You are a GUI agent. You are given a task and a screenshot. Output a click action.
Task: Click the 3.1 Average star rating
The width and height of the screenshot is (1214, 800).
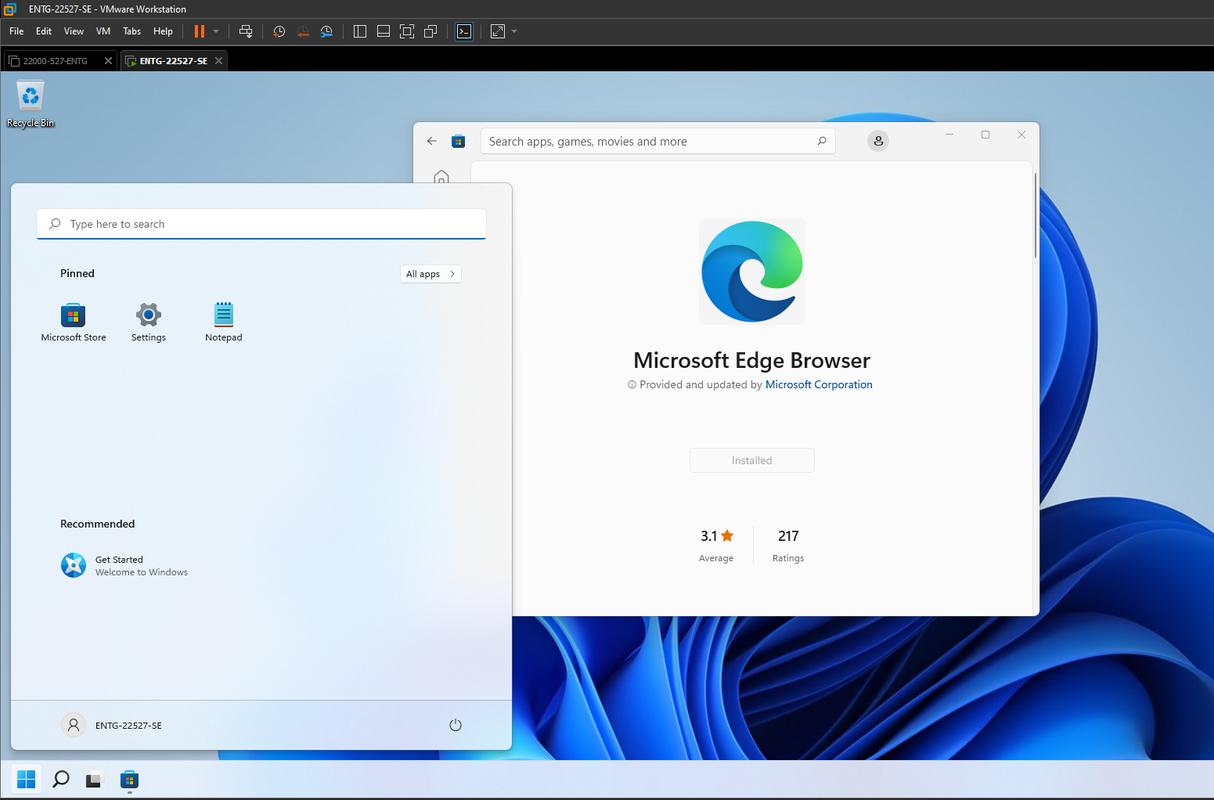pyautogui.click(x=717, y=545)
